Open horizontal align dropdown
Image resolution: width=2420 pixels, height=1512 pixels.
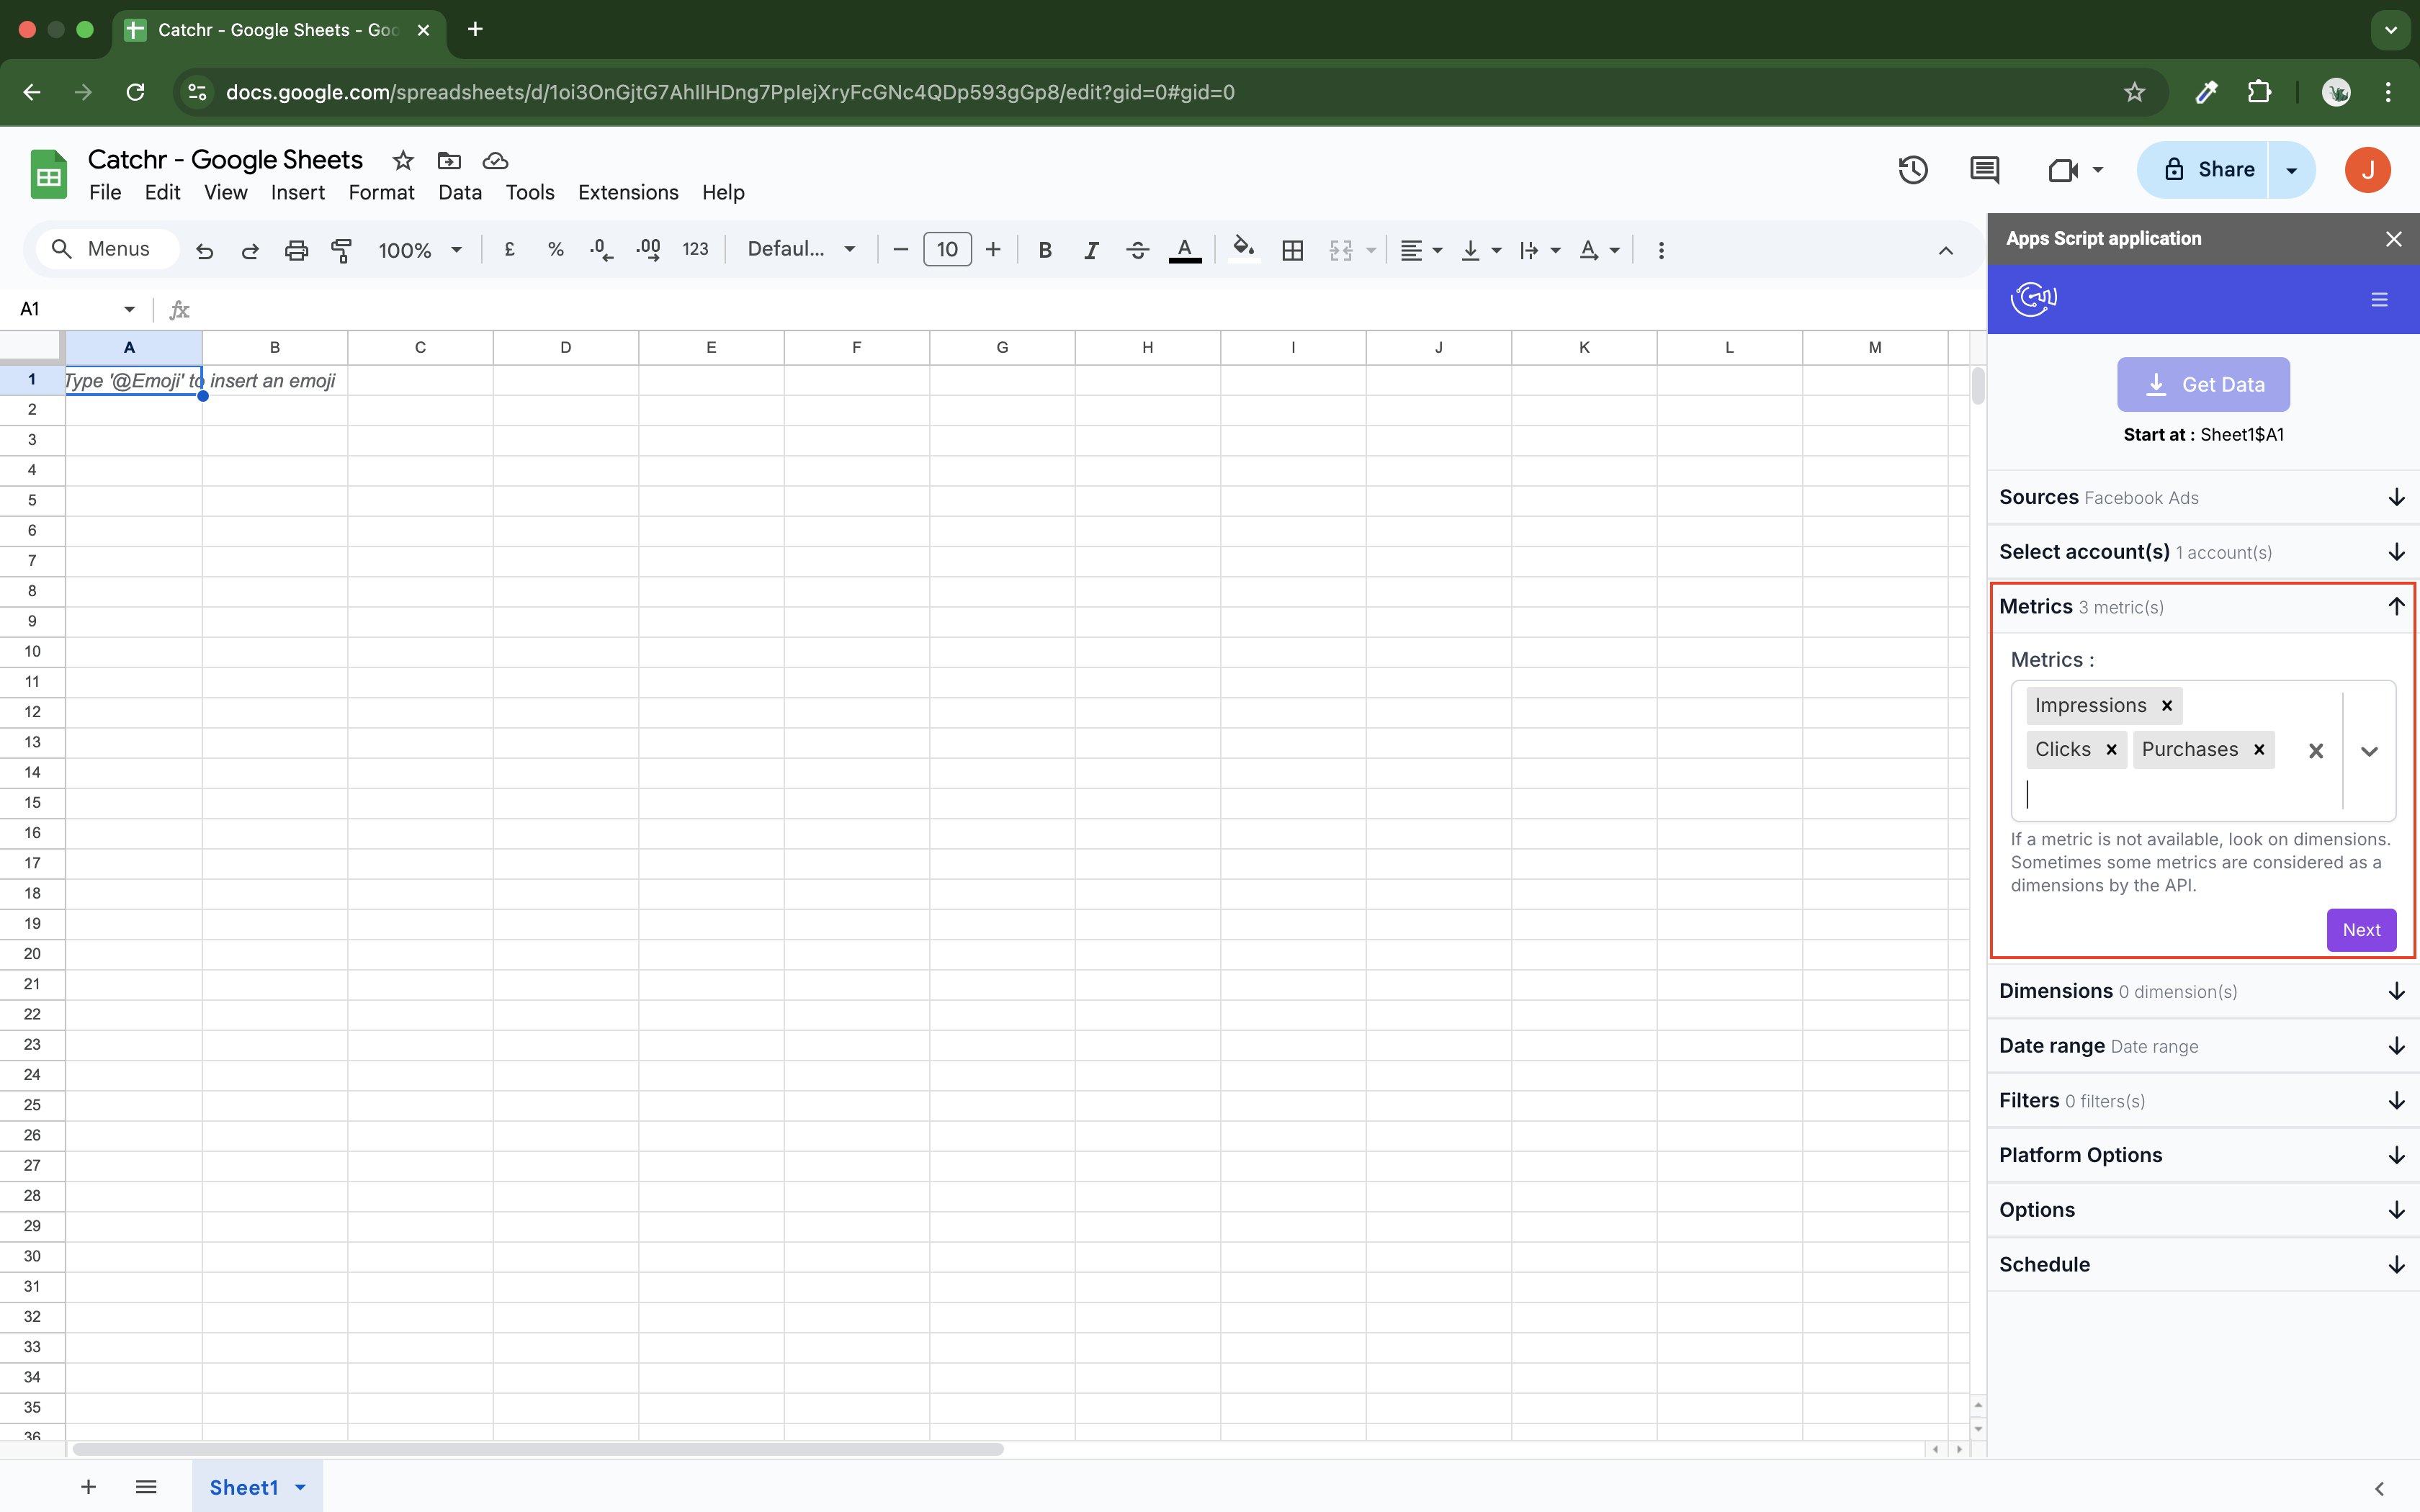tap(1421, 250)
